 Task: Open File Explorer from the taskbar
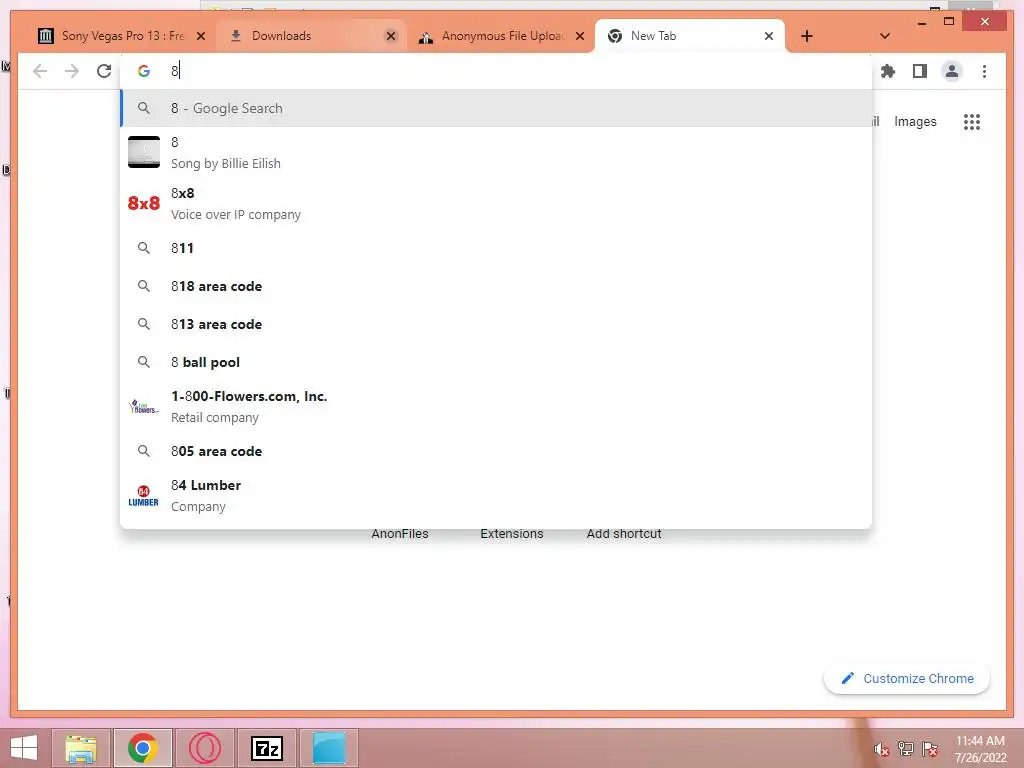[81, 748]
